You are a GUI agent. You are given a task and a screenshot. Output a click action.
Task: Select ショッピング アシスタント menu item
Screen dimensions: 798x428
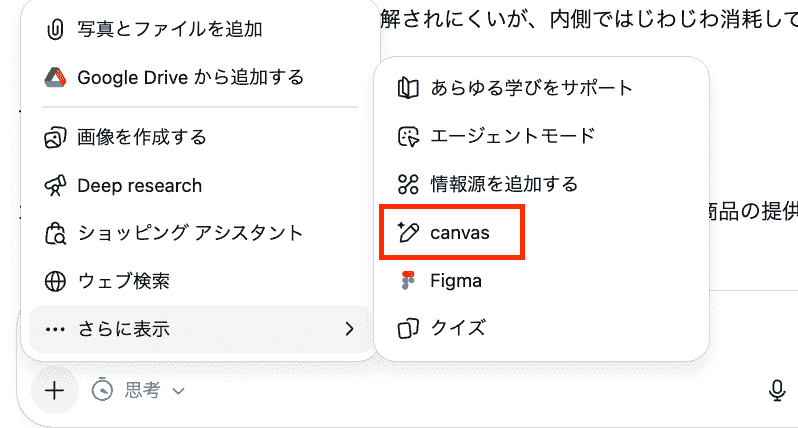tap(189, 233)
